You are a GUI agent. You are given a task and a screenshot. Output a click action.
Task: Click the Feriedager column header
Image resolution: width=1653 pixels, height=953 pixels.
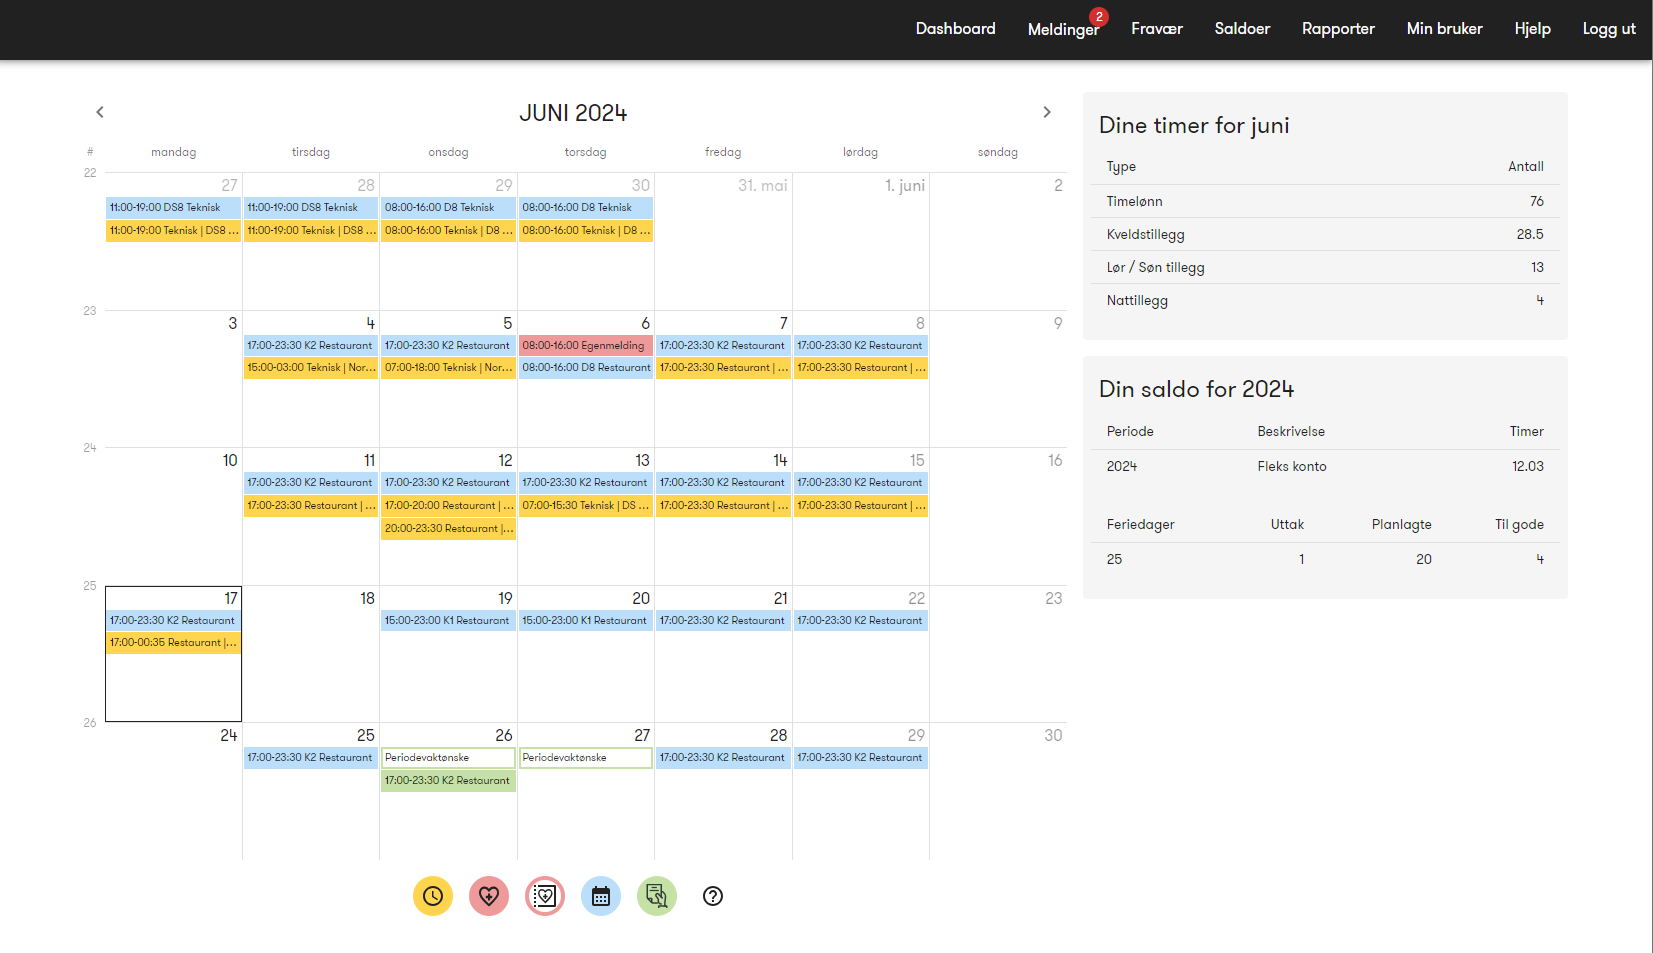click(x=1141, y=524)
